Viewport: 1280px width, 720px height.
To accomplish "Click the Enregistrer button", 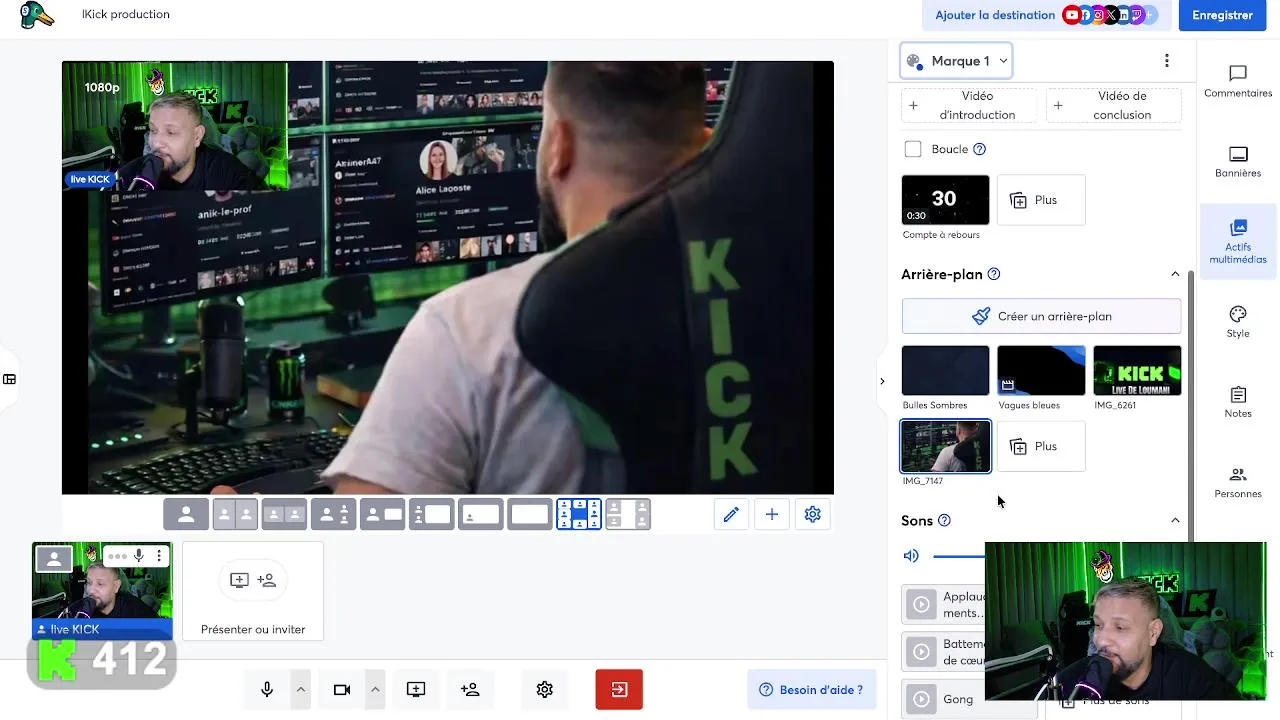I will pos(1222,15).
